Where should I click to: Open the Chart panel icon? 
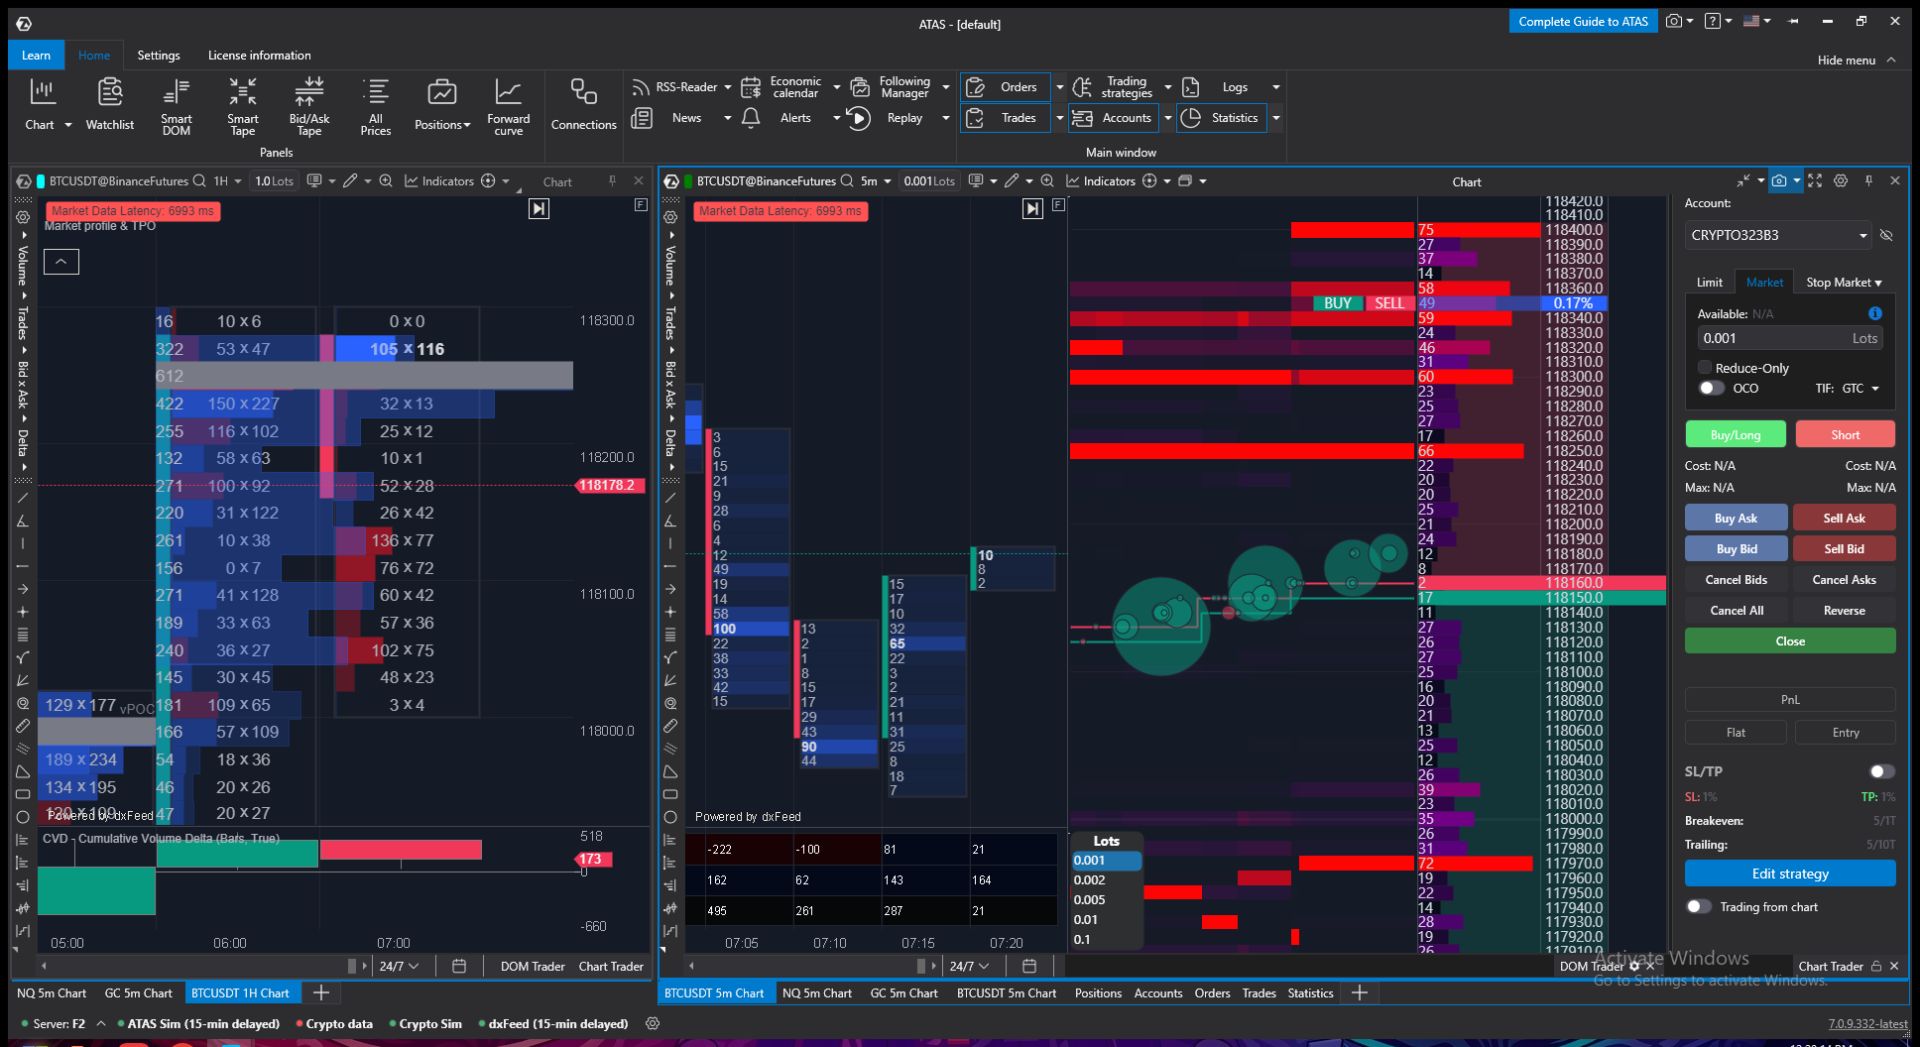tap(41, 93)
